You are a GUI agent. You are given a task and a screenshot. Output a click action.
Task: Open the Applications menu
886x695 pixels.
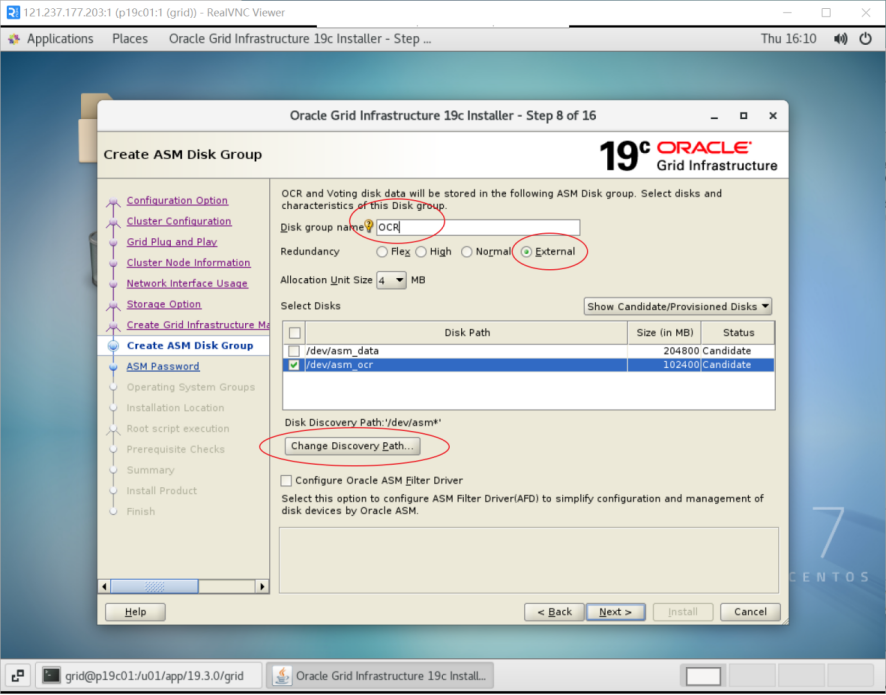pyautogui.click(x=60, y=39)
